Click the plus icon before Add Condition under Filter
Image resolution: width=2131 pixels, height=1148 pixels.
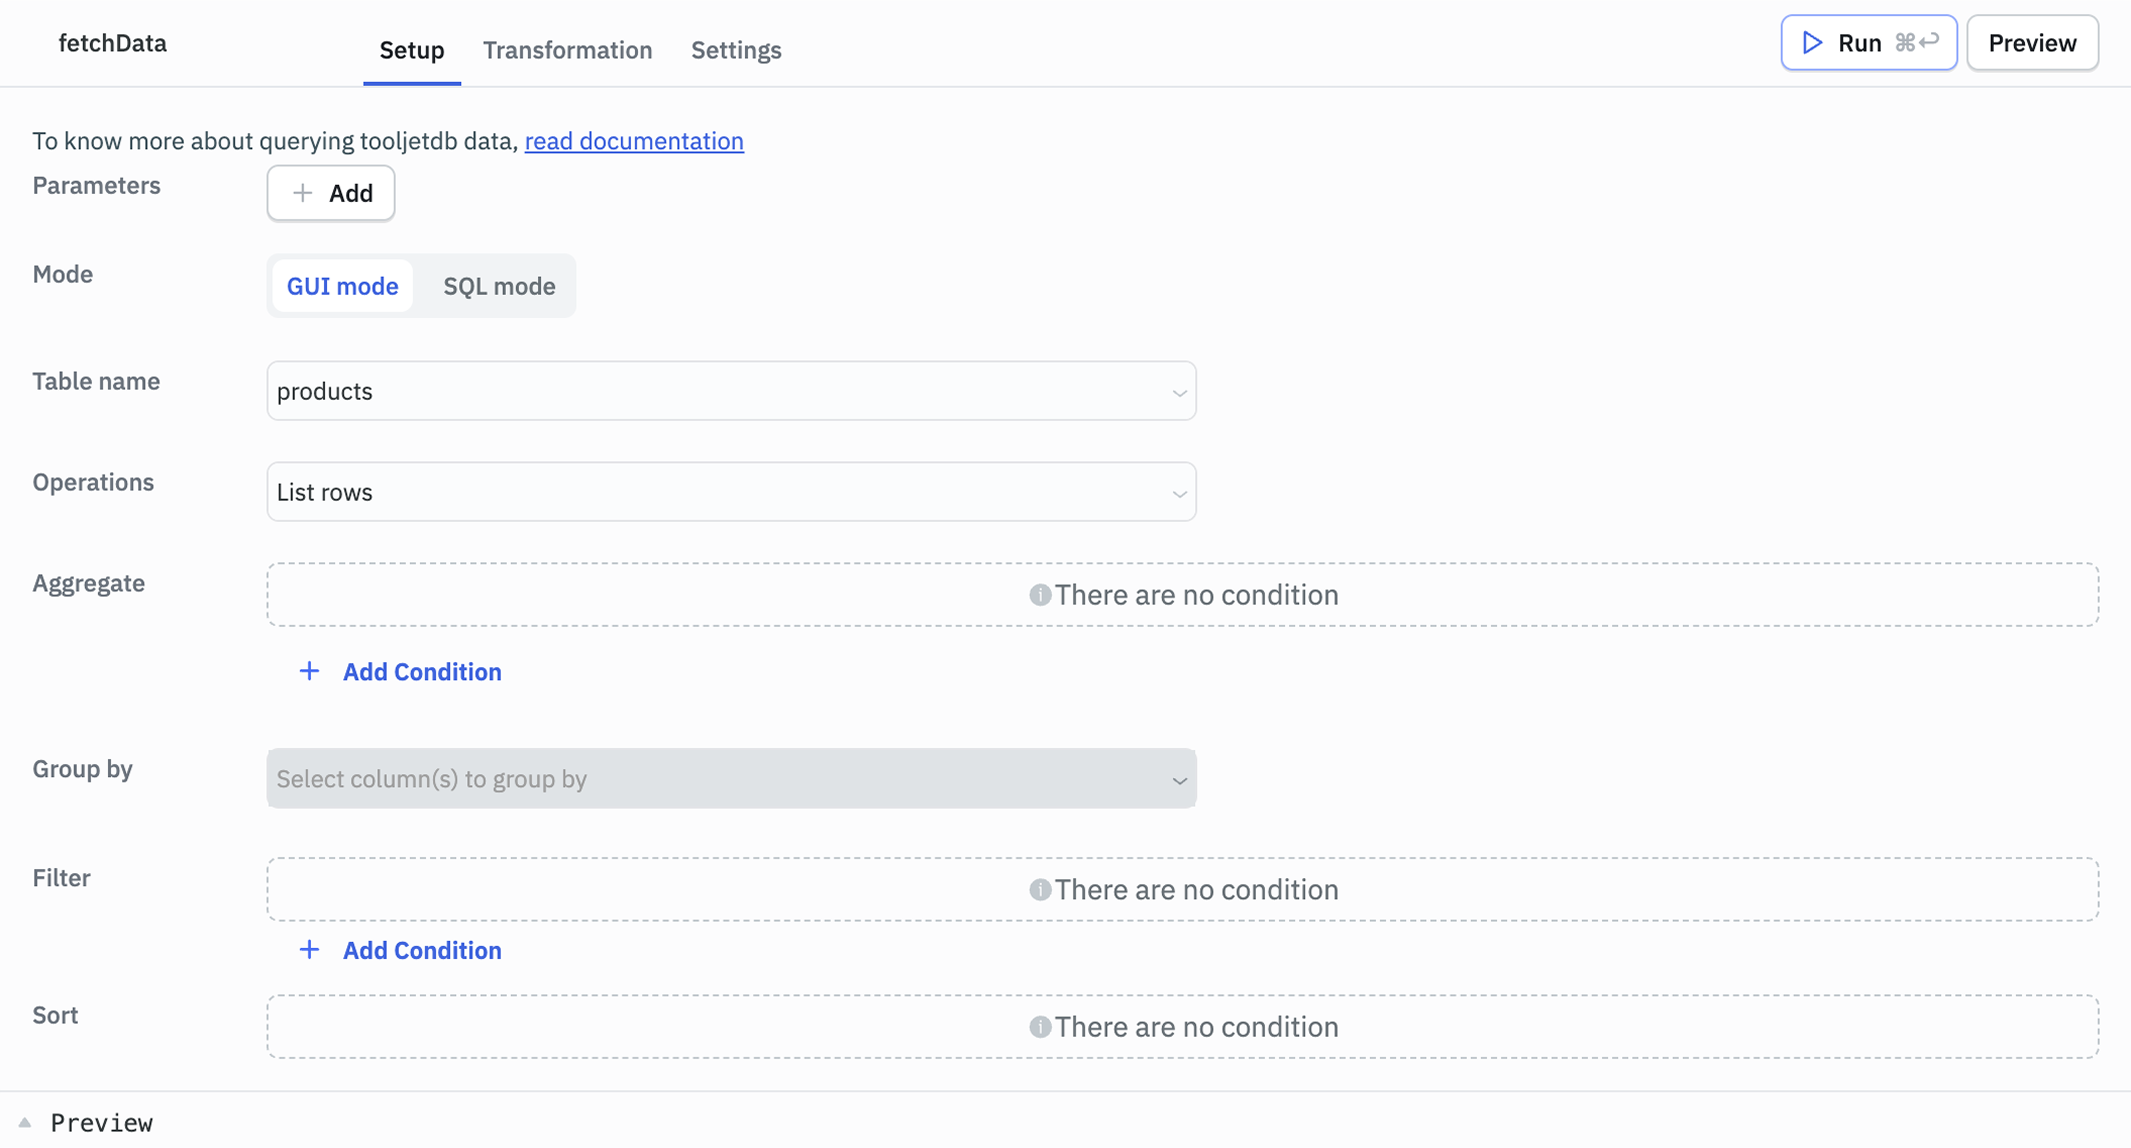tap(310, 950)
